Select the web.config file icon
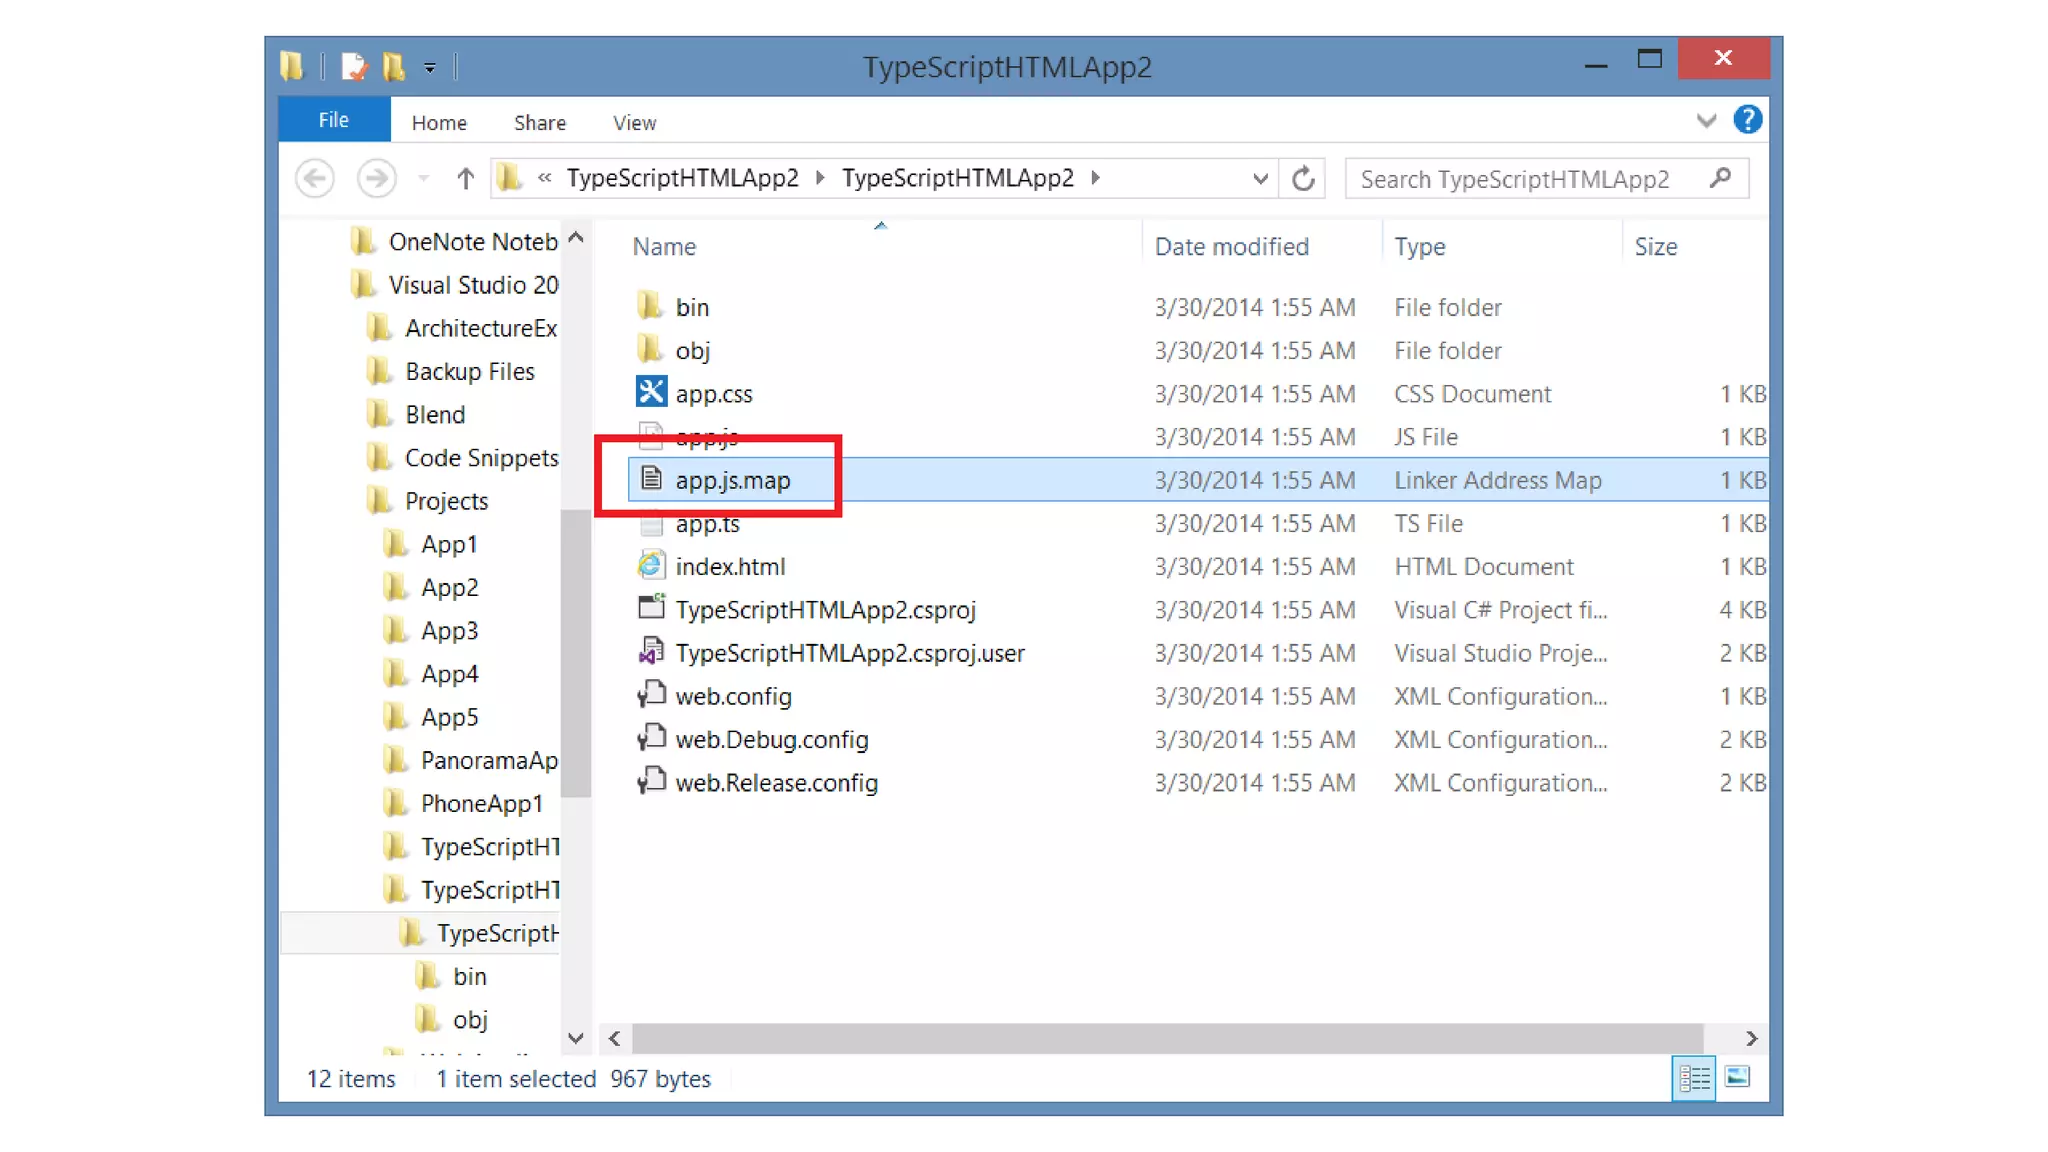 (651, 694)
